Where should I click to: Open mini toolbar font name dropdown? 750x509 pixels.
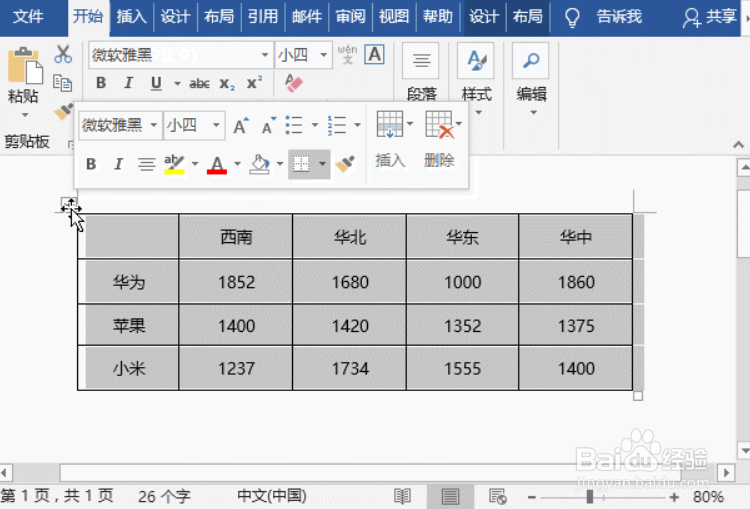pyautogui.click(x=154, y=125)
